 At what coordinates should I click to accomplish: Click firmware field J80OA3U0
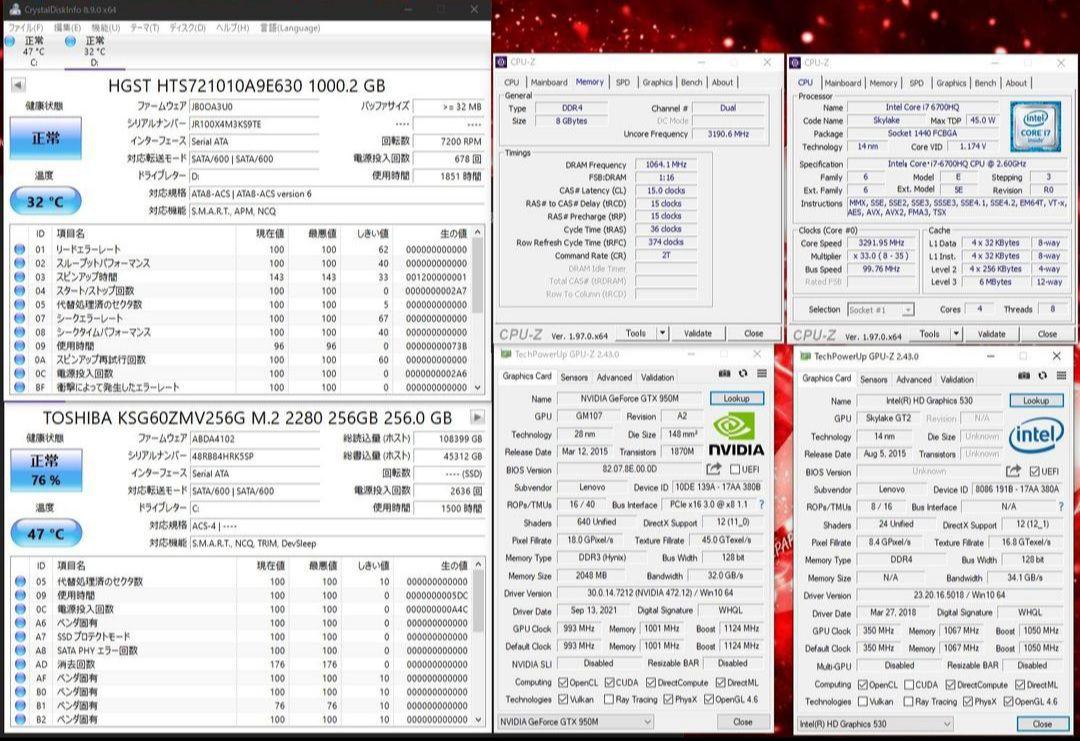254,107
